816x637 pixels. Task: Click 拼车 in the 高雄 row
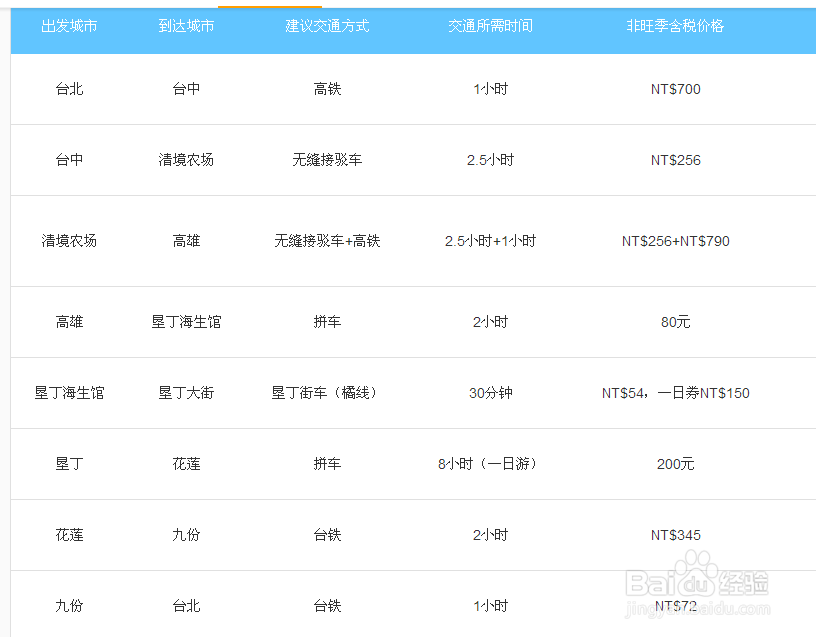point(327,322)
